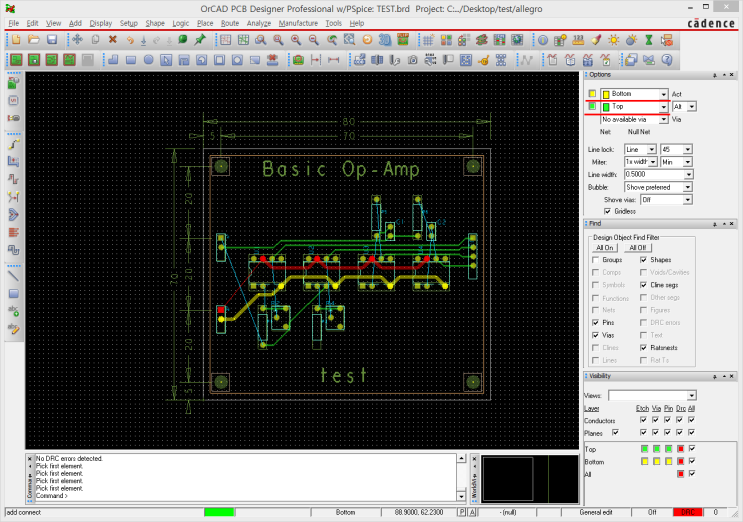Click the Undo arrow icon
This screenshot has height=522, width=743.
129,40
